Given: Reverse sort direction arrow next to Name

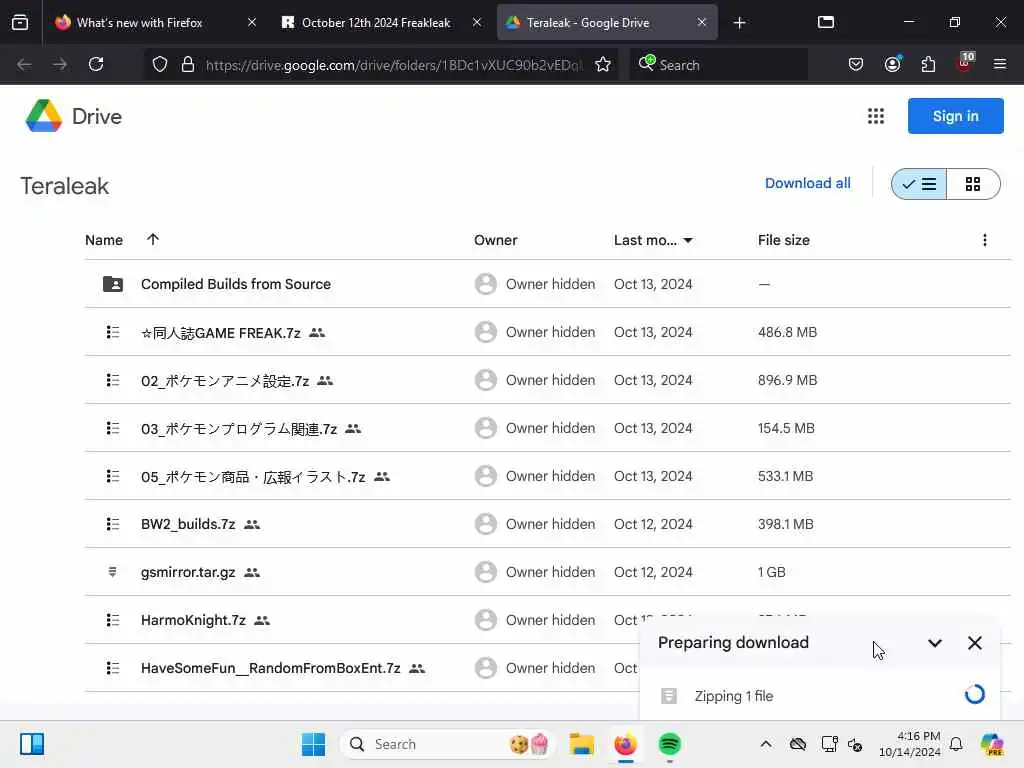Looking at the screenshot, I should 153,240.
